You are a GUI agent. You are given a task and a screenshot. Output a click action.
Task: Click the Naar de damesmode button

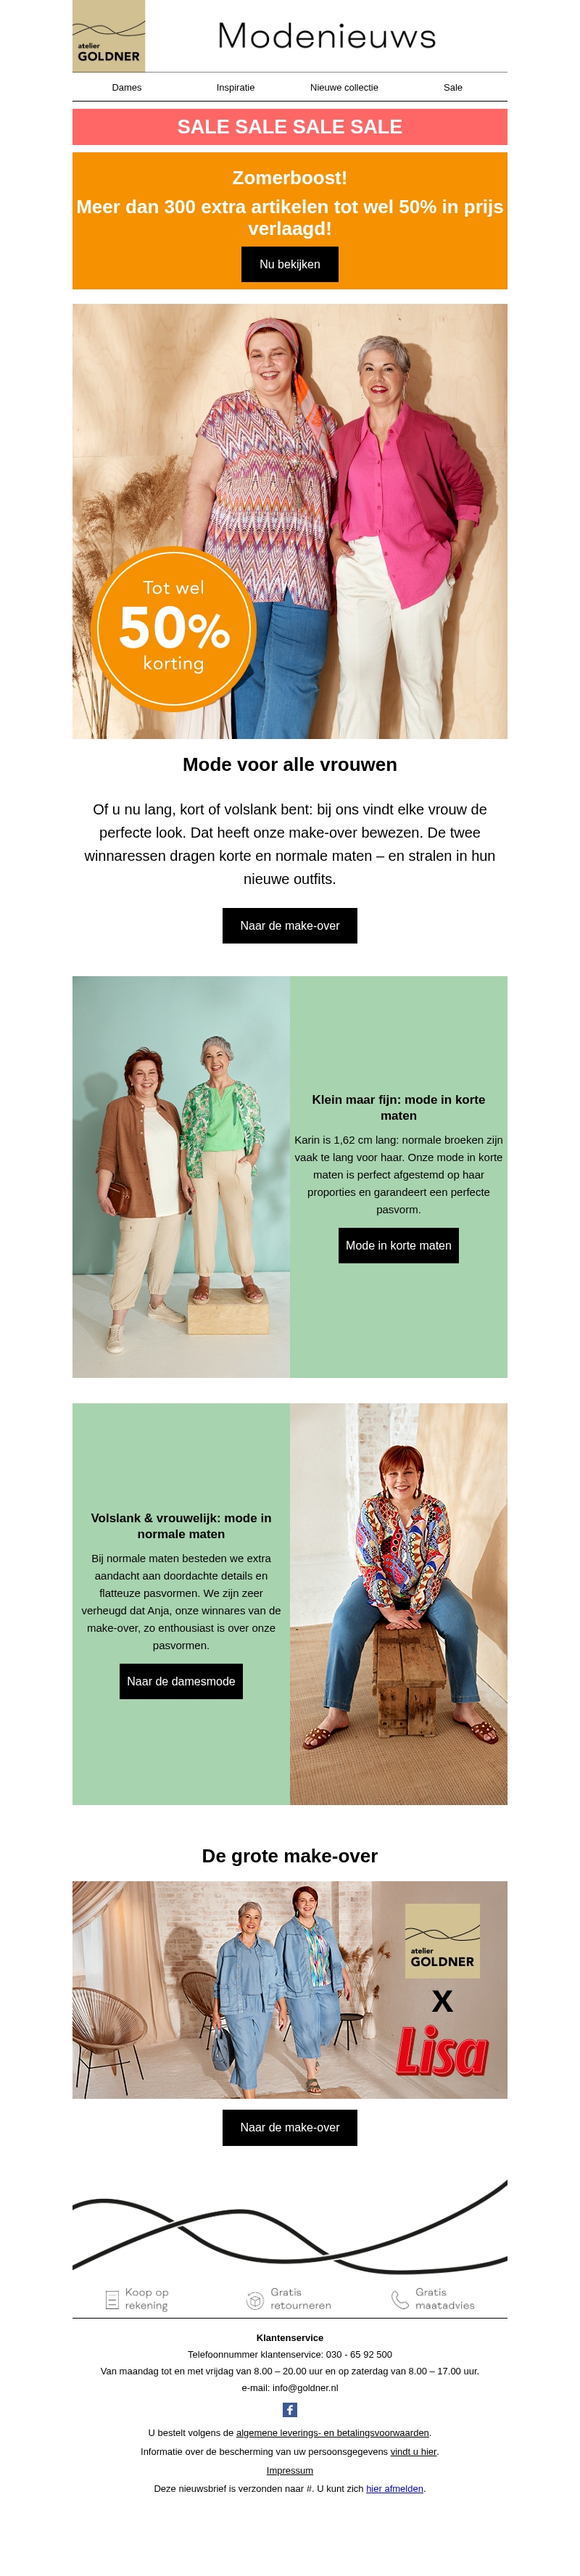181,1681
